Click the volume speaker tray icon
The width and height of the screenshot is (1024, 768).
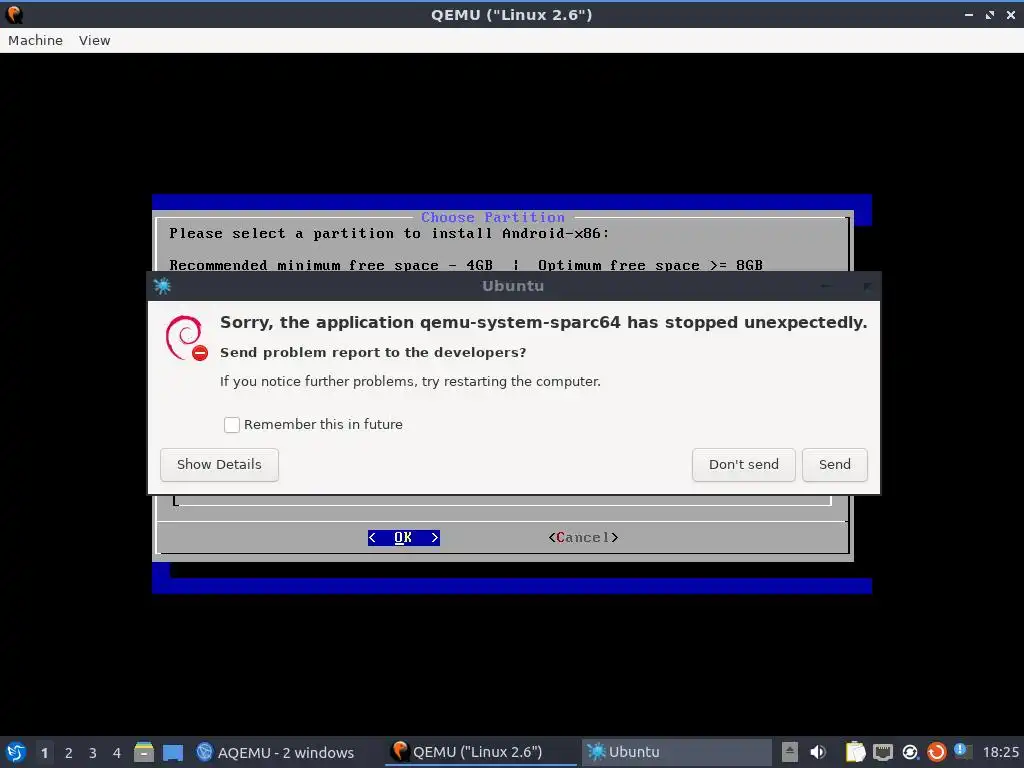coord(818,752)
